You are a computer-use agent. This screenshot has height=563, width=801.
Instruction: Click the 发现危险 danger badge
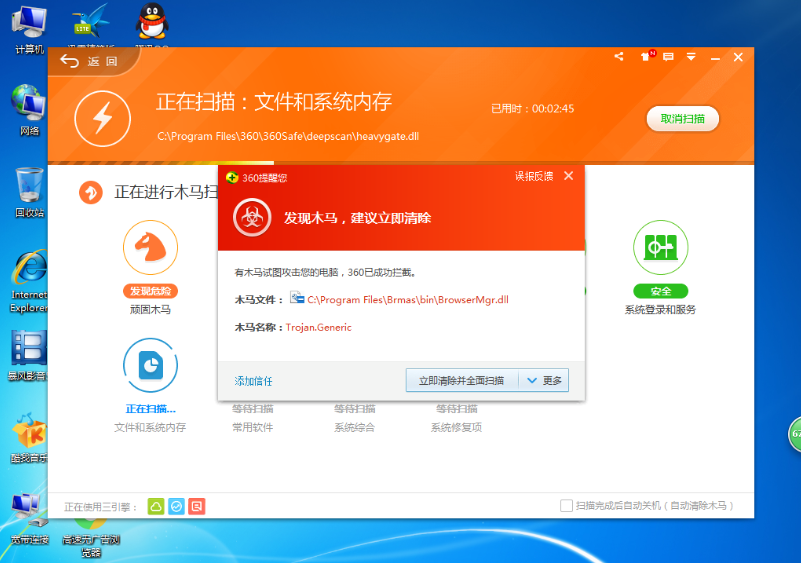(150, 291)
